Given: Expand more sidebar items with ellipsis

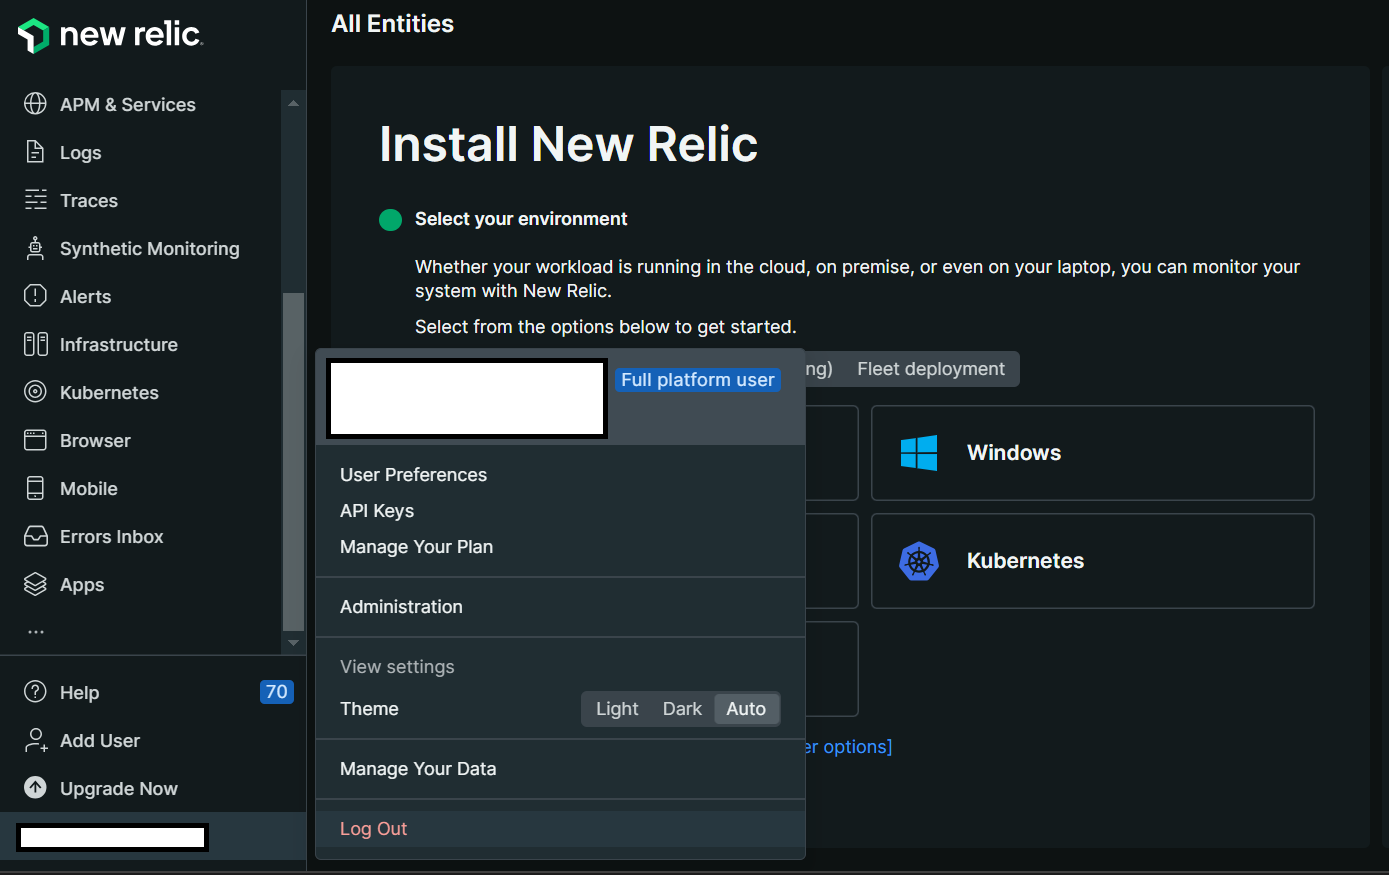Looking at the screenshot, I should point(36,632).
